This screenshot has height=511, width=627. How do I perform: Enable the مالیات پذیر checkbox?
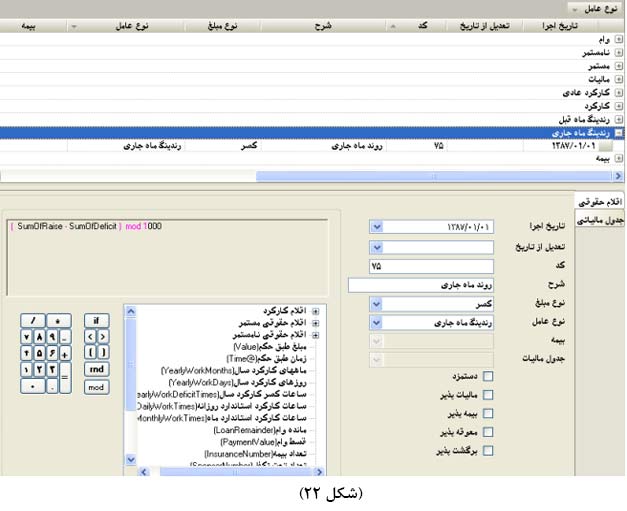pyautogui.click(x=488, y=395)
